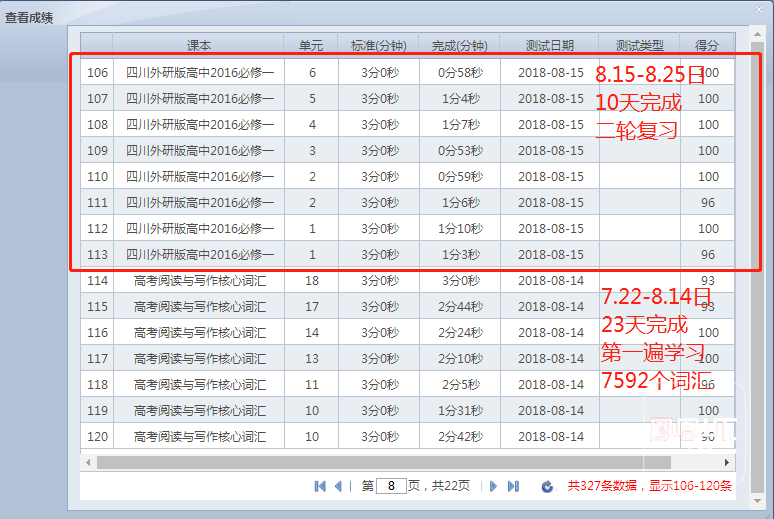This screenshot has width=774, height=519.
Task: Click the horizontal scrollbar thumb
Action: [x=384, y=463]
